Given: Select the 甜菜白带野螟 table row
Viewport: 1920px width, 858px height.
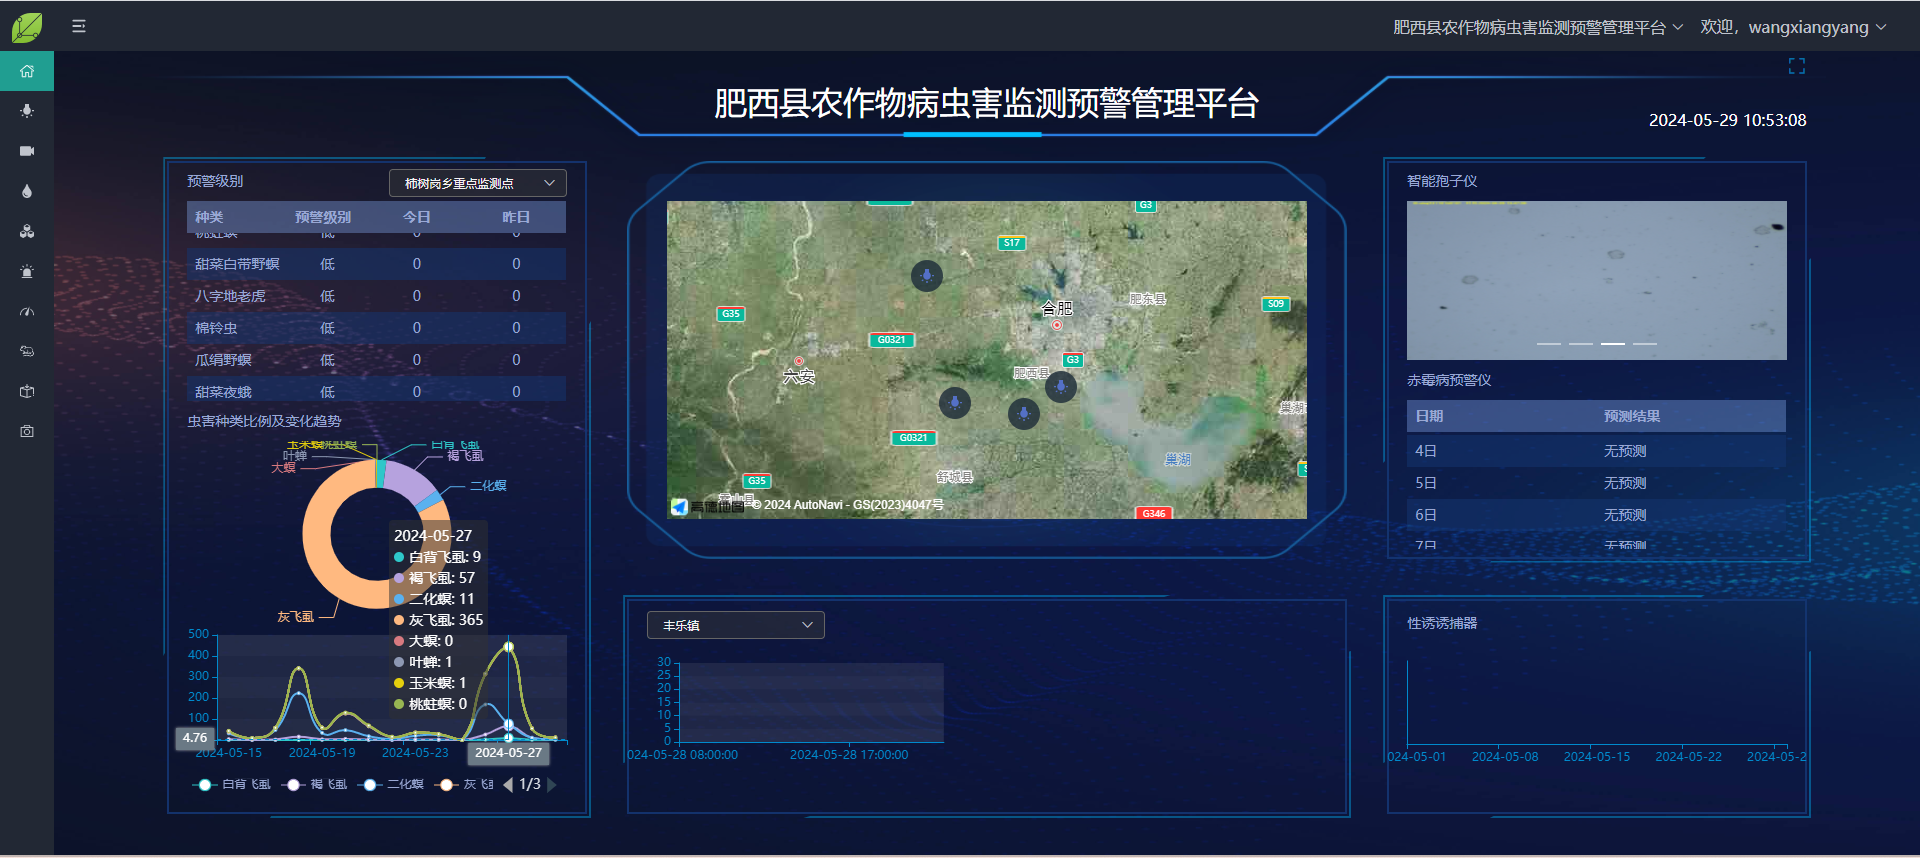Looking at the screenshot, I should pyautogui.click(x=376, y=264).
